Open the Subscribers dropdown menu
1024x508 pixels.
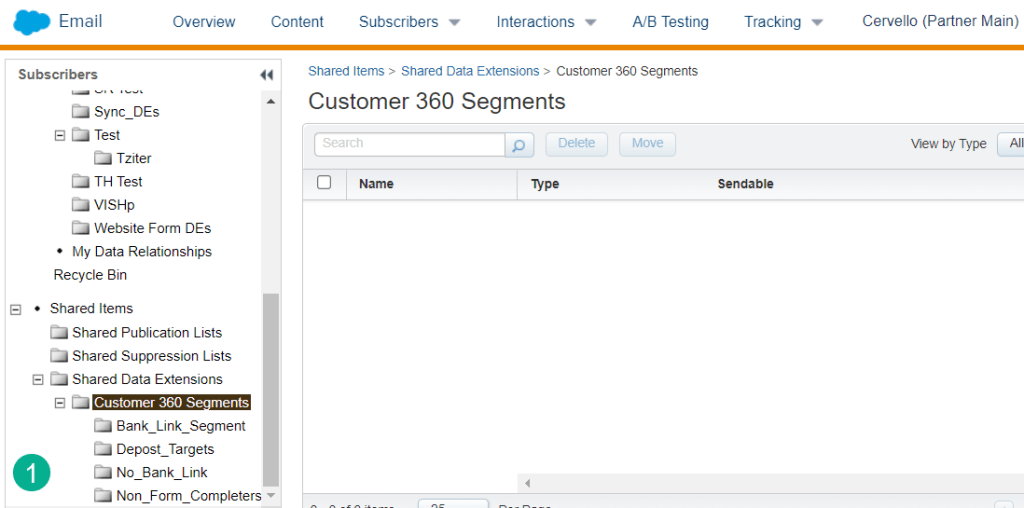pos(410,22)
